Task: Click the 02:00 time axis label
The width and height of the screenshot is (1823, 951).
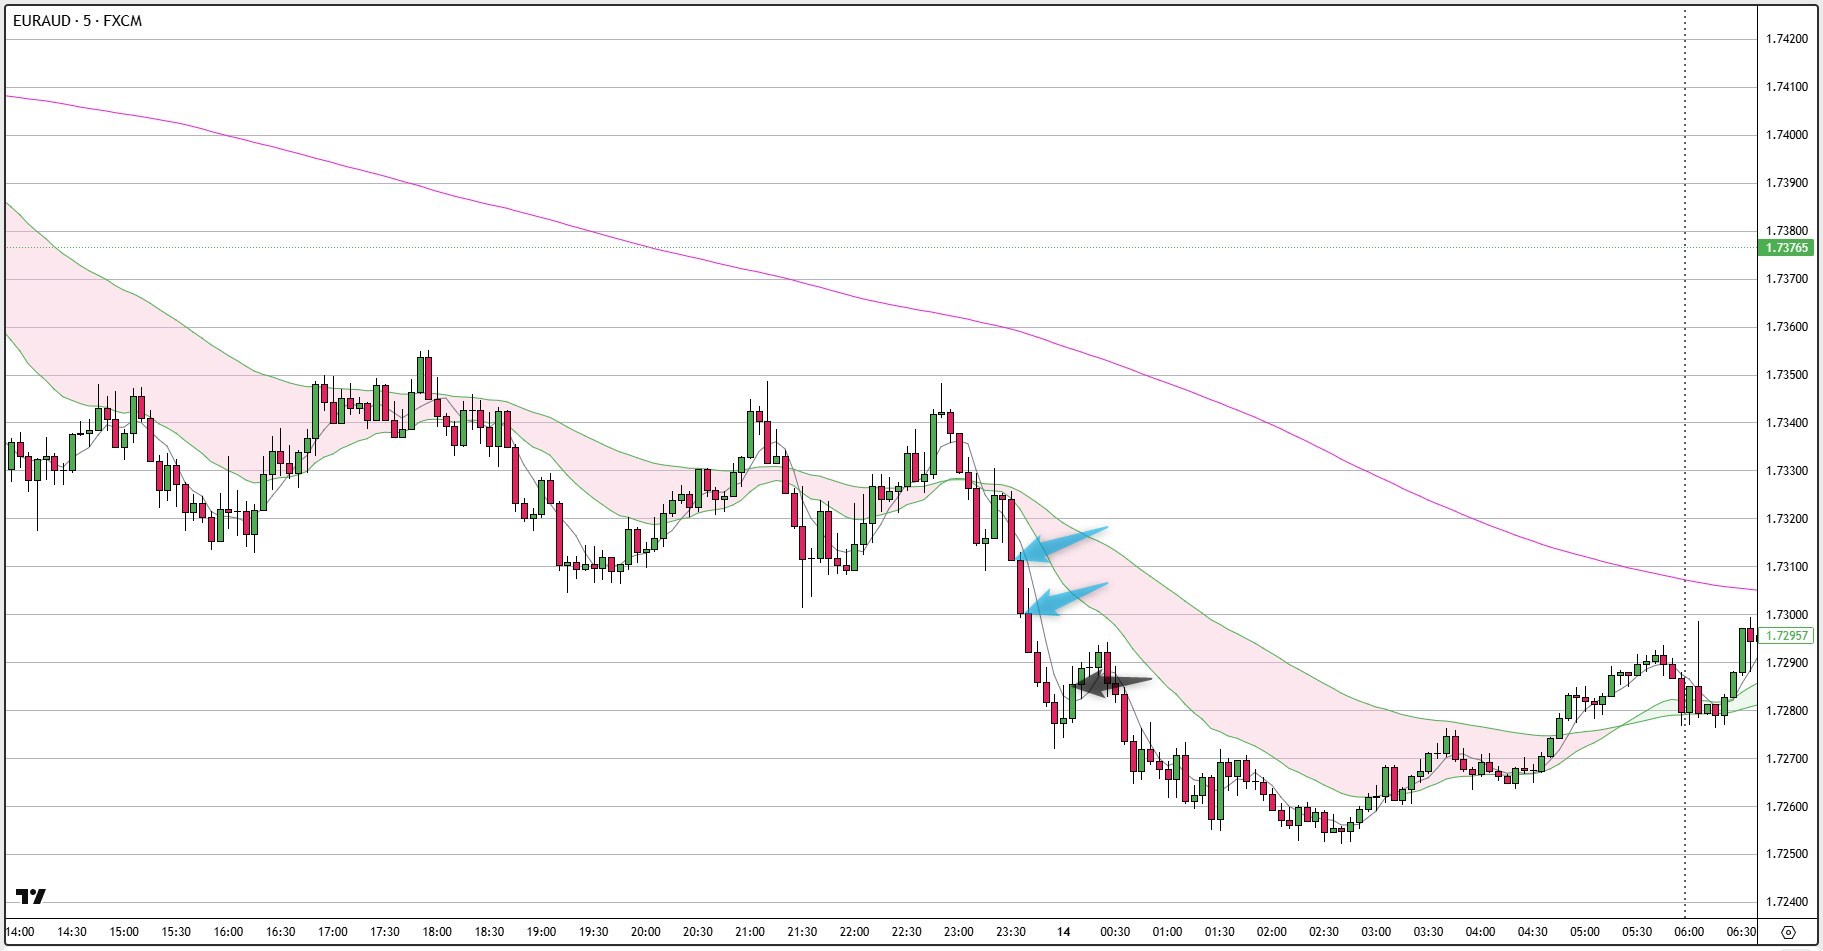Action: point(1272,932)
